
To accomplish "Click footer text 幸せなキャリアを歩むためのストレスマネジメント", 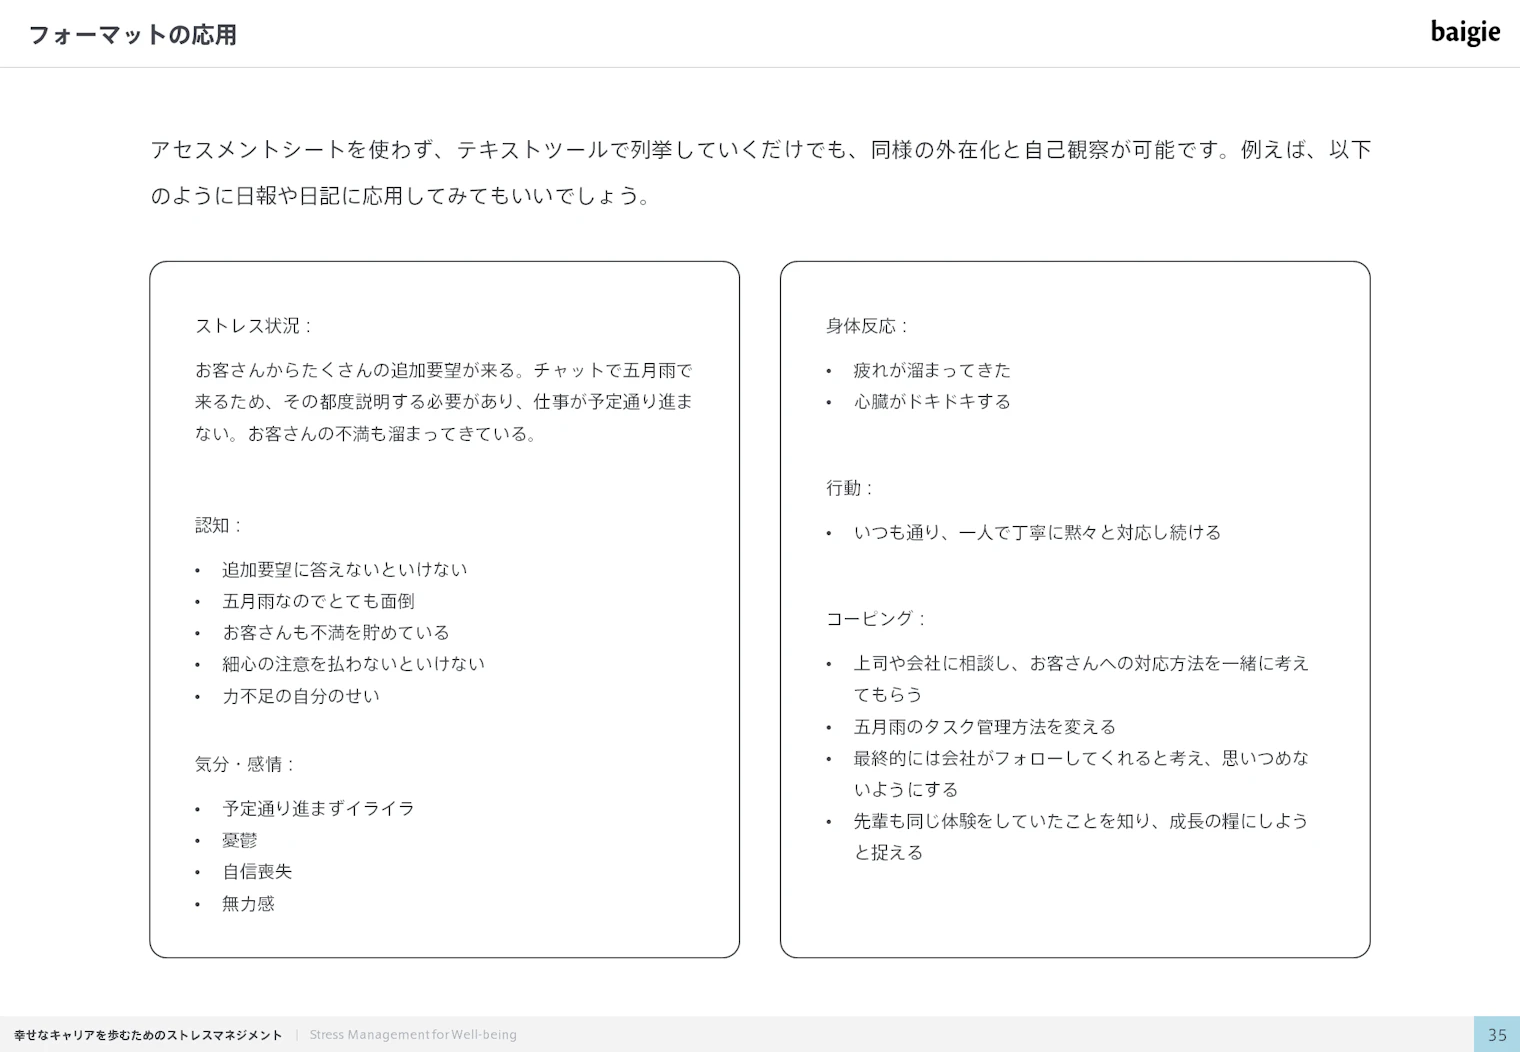I will point(148,1035).
